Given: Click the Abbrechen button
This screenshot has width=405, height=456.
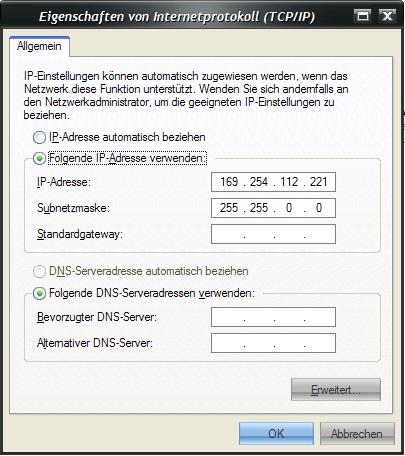Looking at the screenshot, I should 357,434.
